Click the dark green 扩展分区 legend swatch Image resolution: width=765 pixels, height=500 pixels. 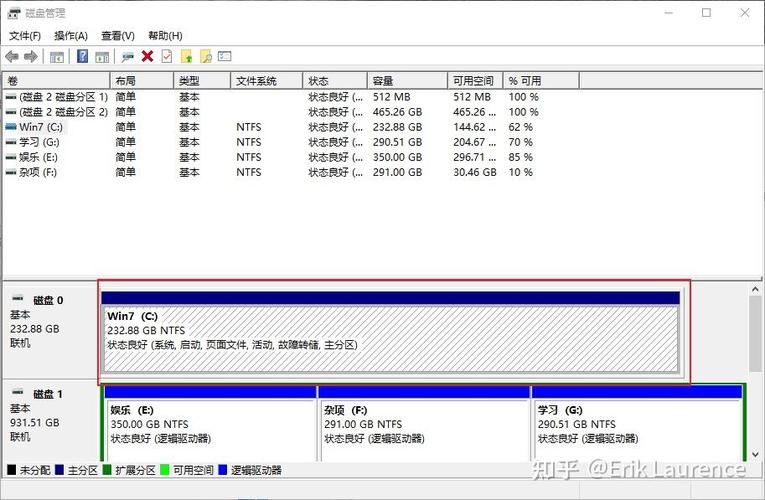(107, 470)
